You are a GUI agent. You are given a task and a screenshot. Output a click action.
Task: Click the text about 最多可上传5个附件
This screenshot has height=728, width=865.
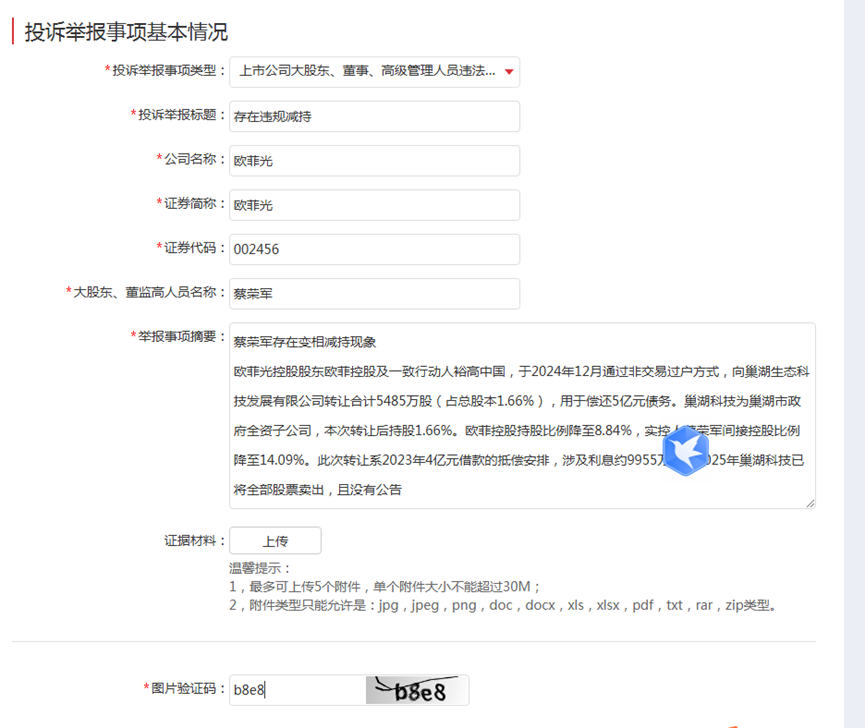click(385, 586)
